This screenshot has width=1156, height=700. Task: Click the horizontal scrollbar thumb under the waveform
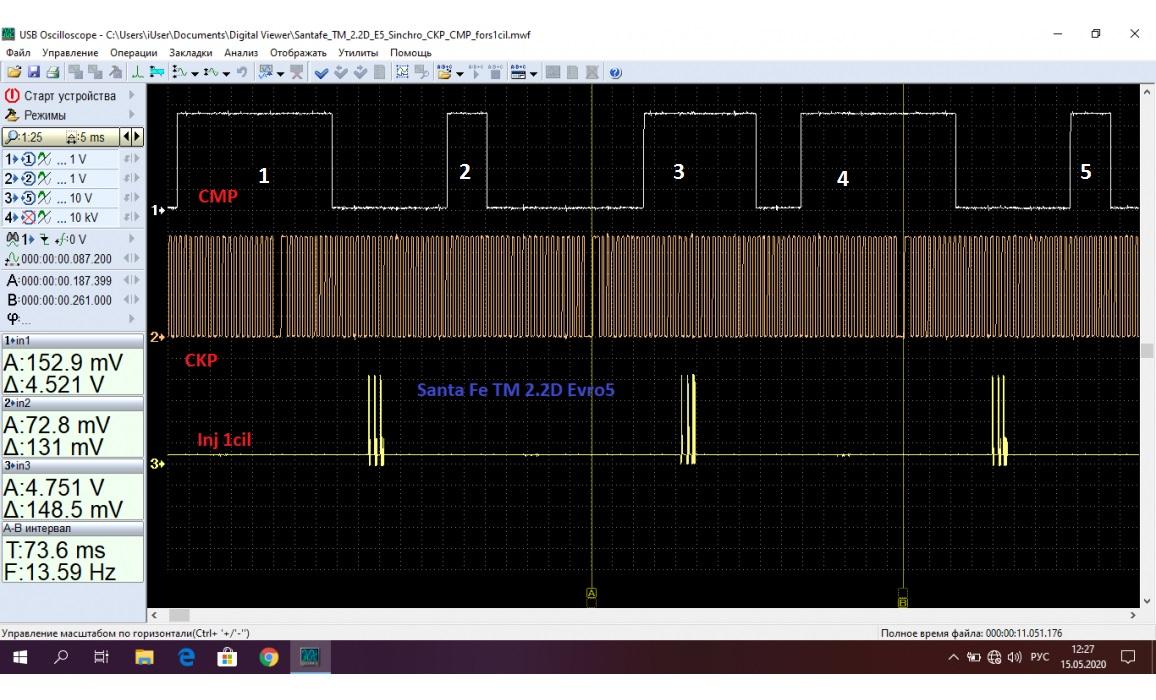179,615
